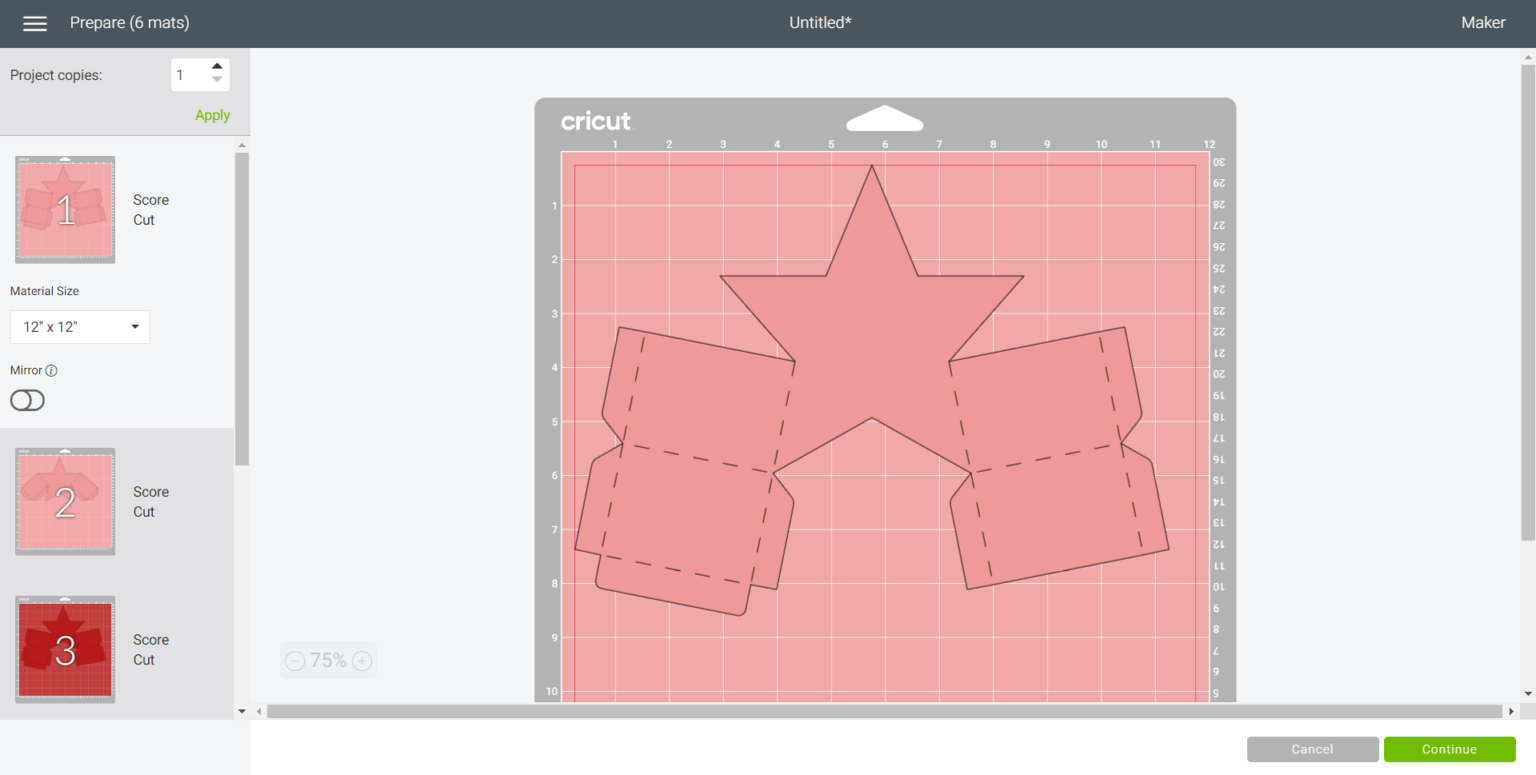Image resolution: width=1536 pixels, height=775 pixels.
Task: Zoom out using the minus icon
Action: [x=295, y=660]
